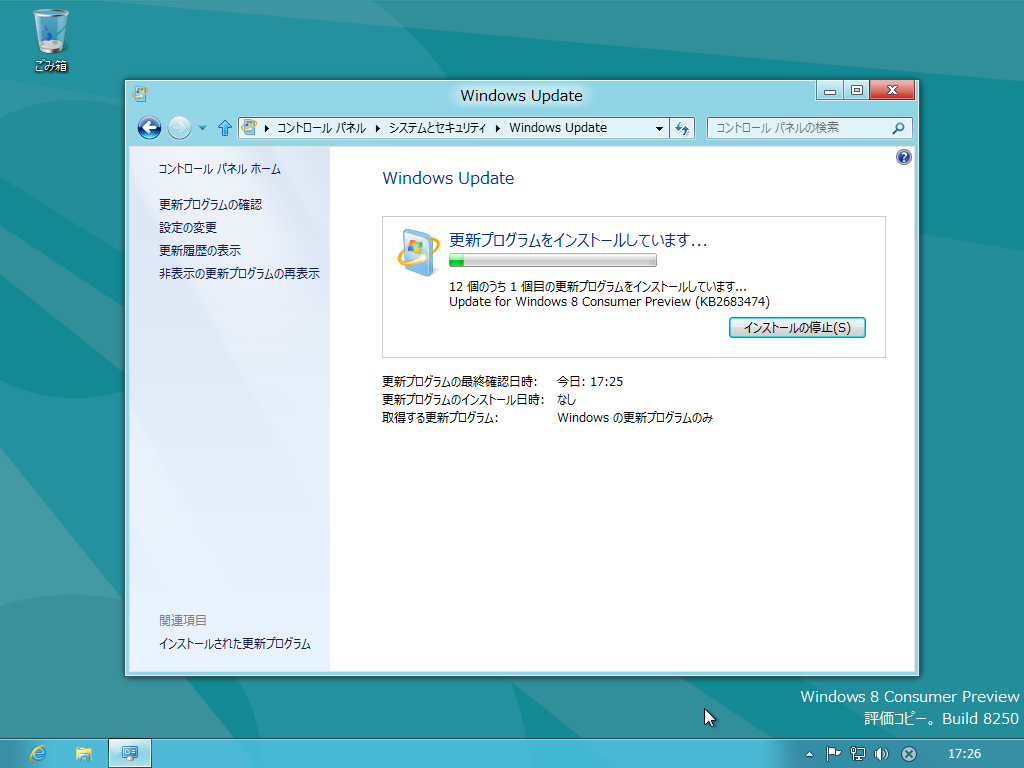1024x768 pixels.
Task: Expand the chevron before コントロール パネル
Action: [x=266, y=128]
